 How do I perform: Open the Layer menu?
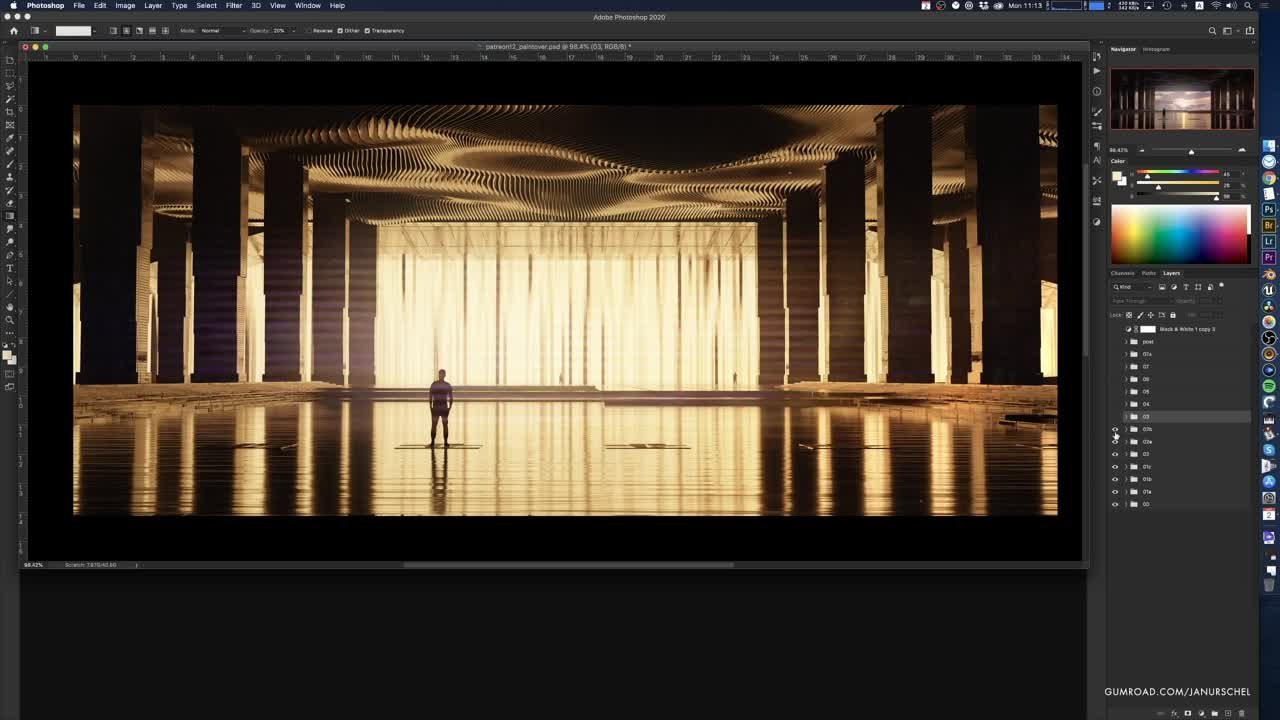click(x=153, y=5)
